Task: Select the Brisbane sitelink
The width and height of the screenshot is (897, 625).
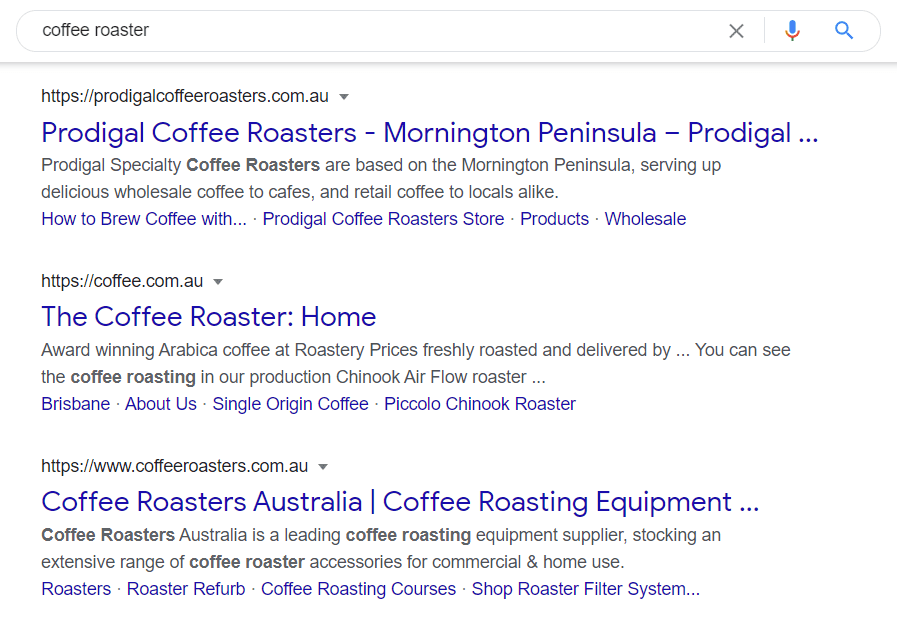Action: point(75,404)
